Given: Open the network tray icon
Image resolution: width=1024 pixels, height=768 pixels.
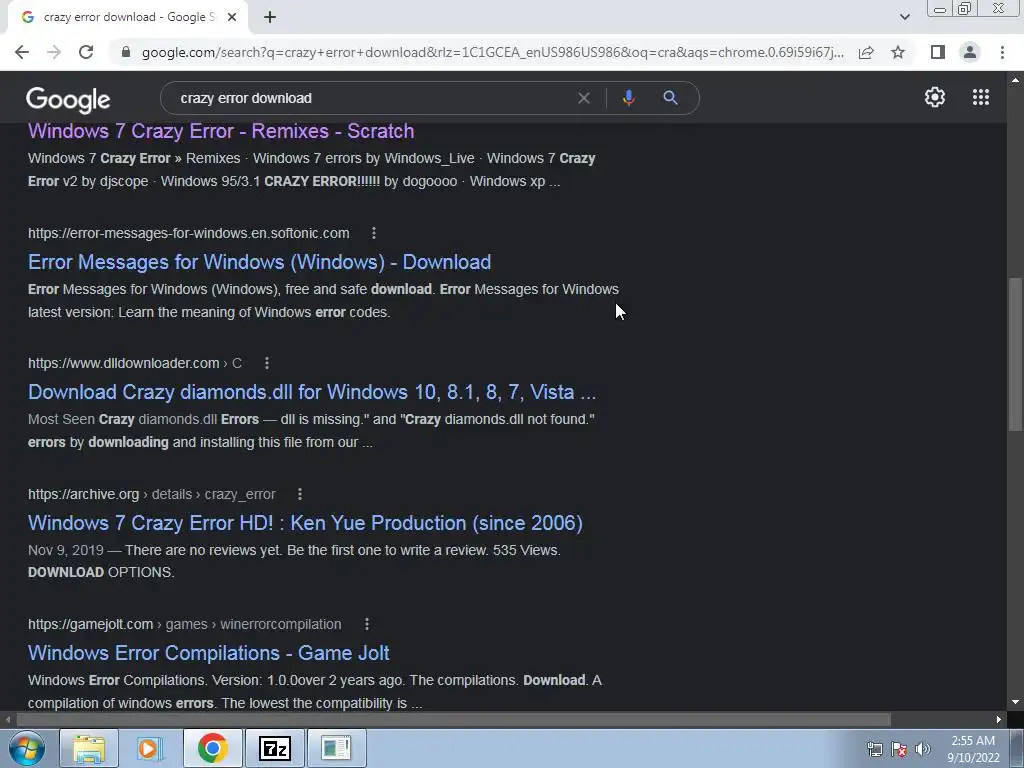Looking at the screenshot, I should coord(874,749).
